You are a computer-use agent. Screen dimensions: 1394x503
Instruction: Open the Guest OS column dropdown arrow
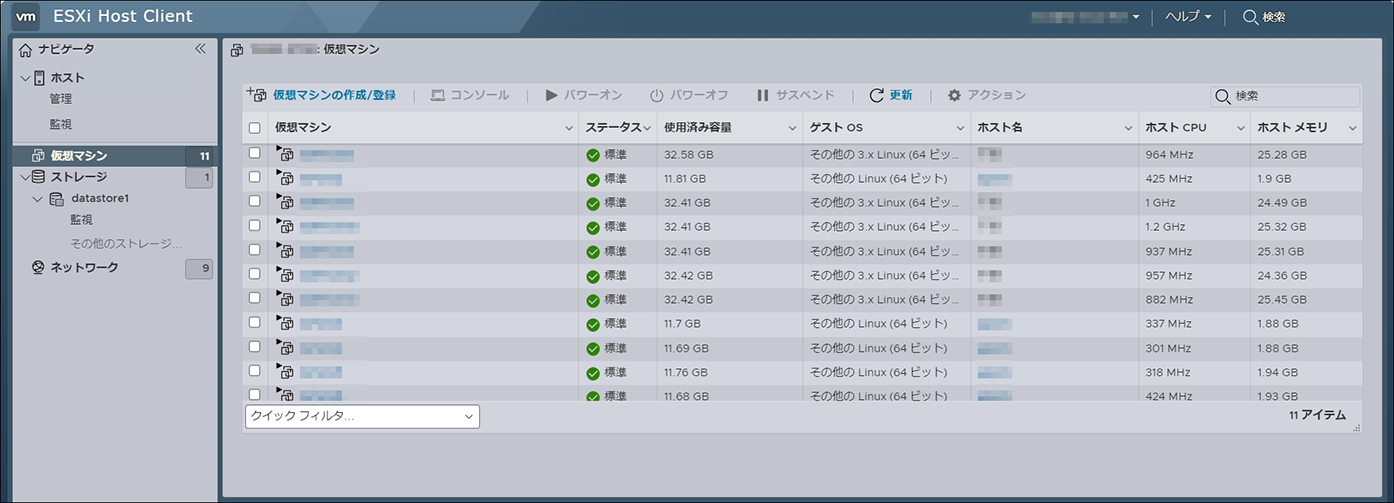(x=960, y=128)
